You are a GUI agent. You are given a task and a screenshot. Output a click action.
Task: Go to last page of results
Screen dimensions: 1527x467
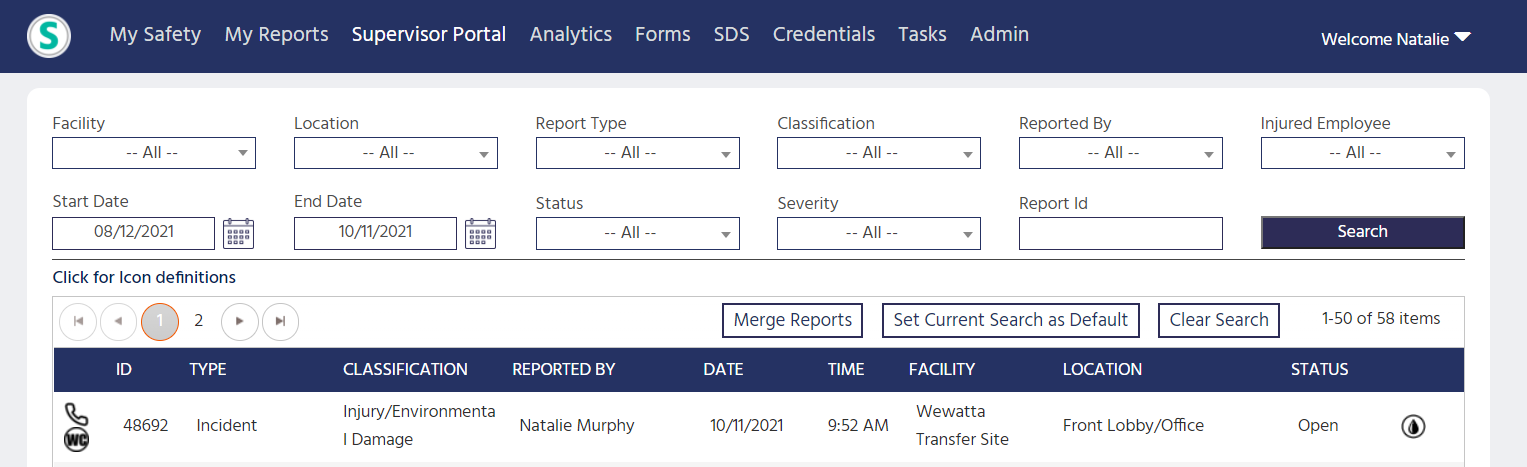coord(280,321)
